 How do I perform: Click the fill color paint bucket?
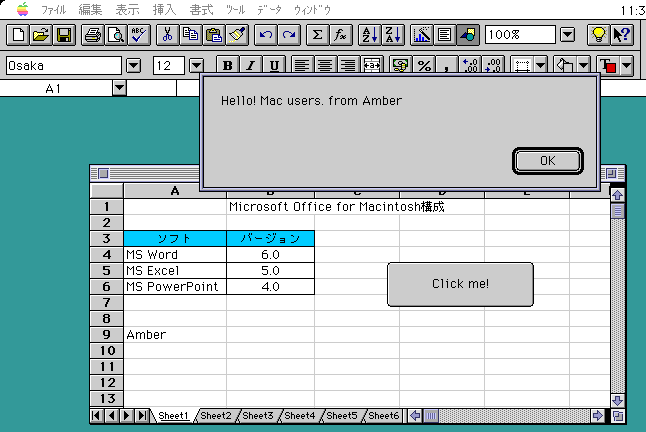point(565,65)
